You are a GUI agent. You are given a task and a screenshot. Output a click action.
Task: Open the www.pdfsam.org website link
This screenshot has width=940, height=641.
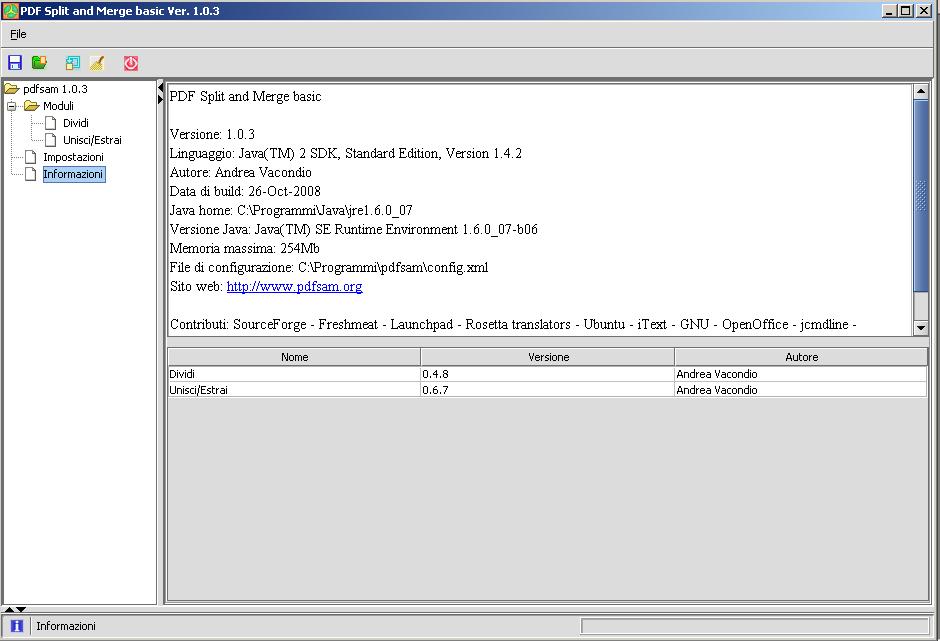(x=294, y=287)
